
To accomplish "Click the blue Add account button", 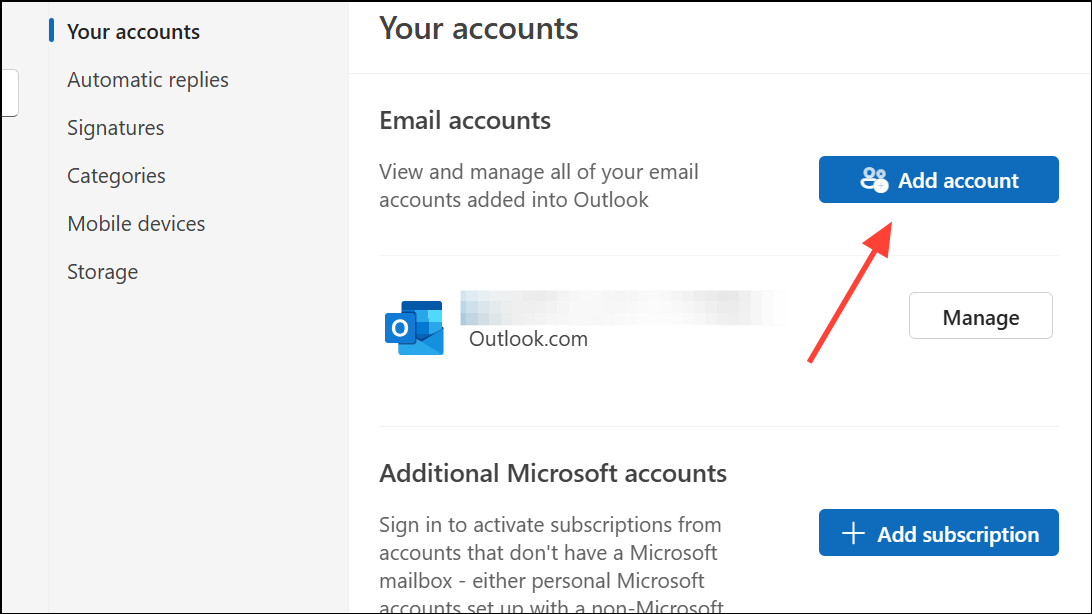I will [939, 180].
